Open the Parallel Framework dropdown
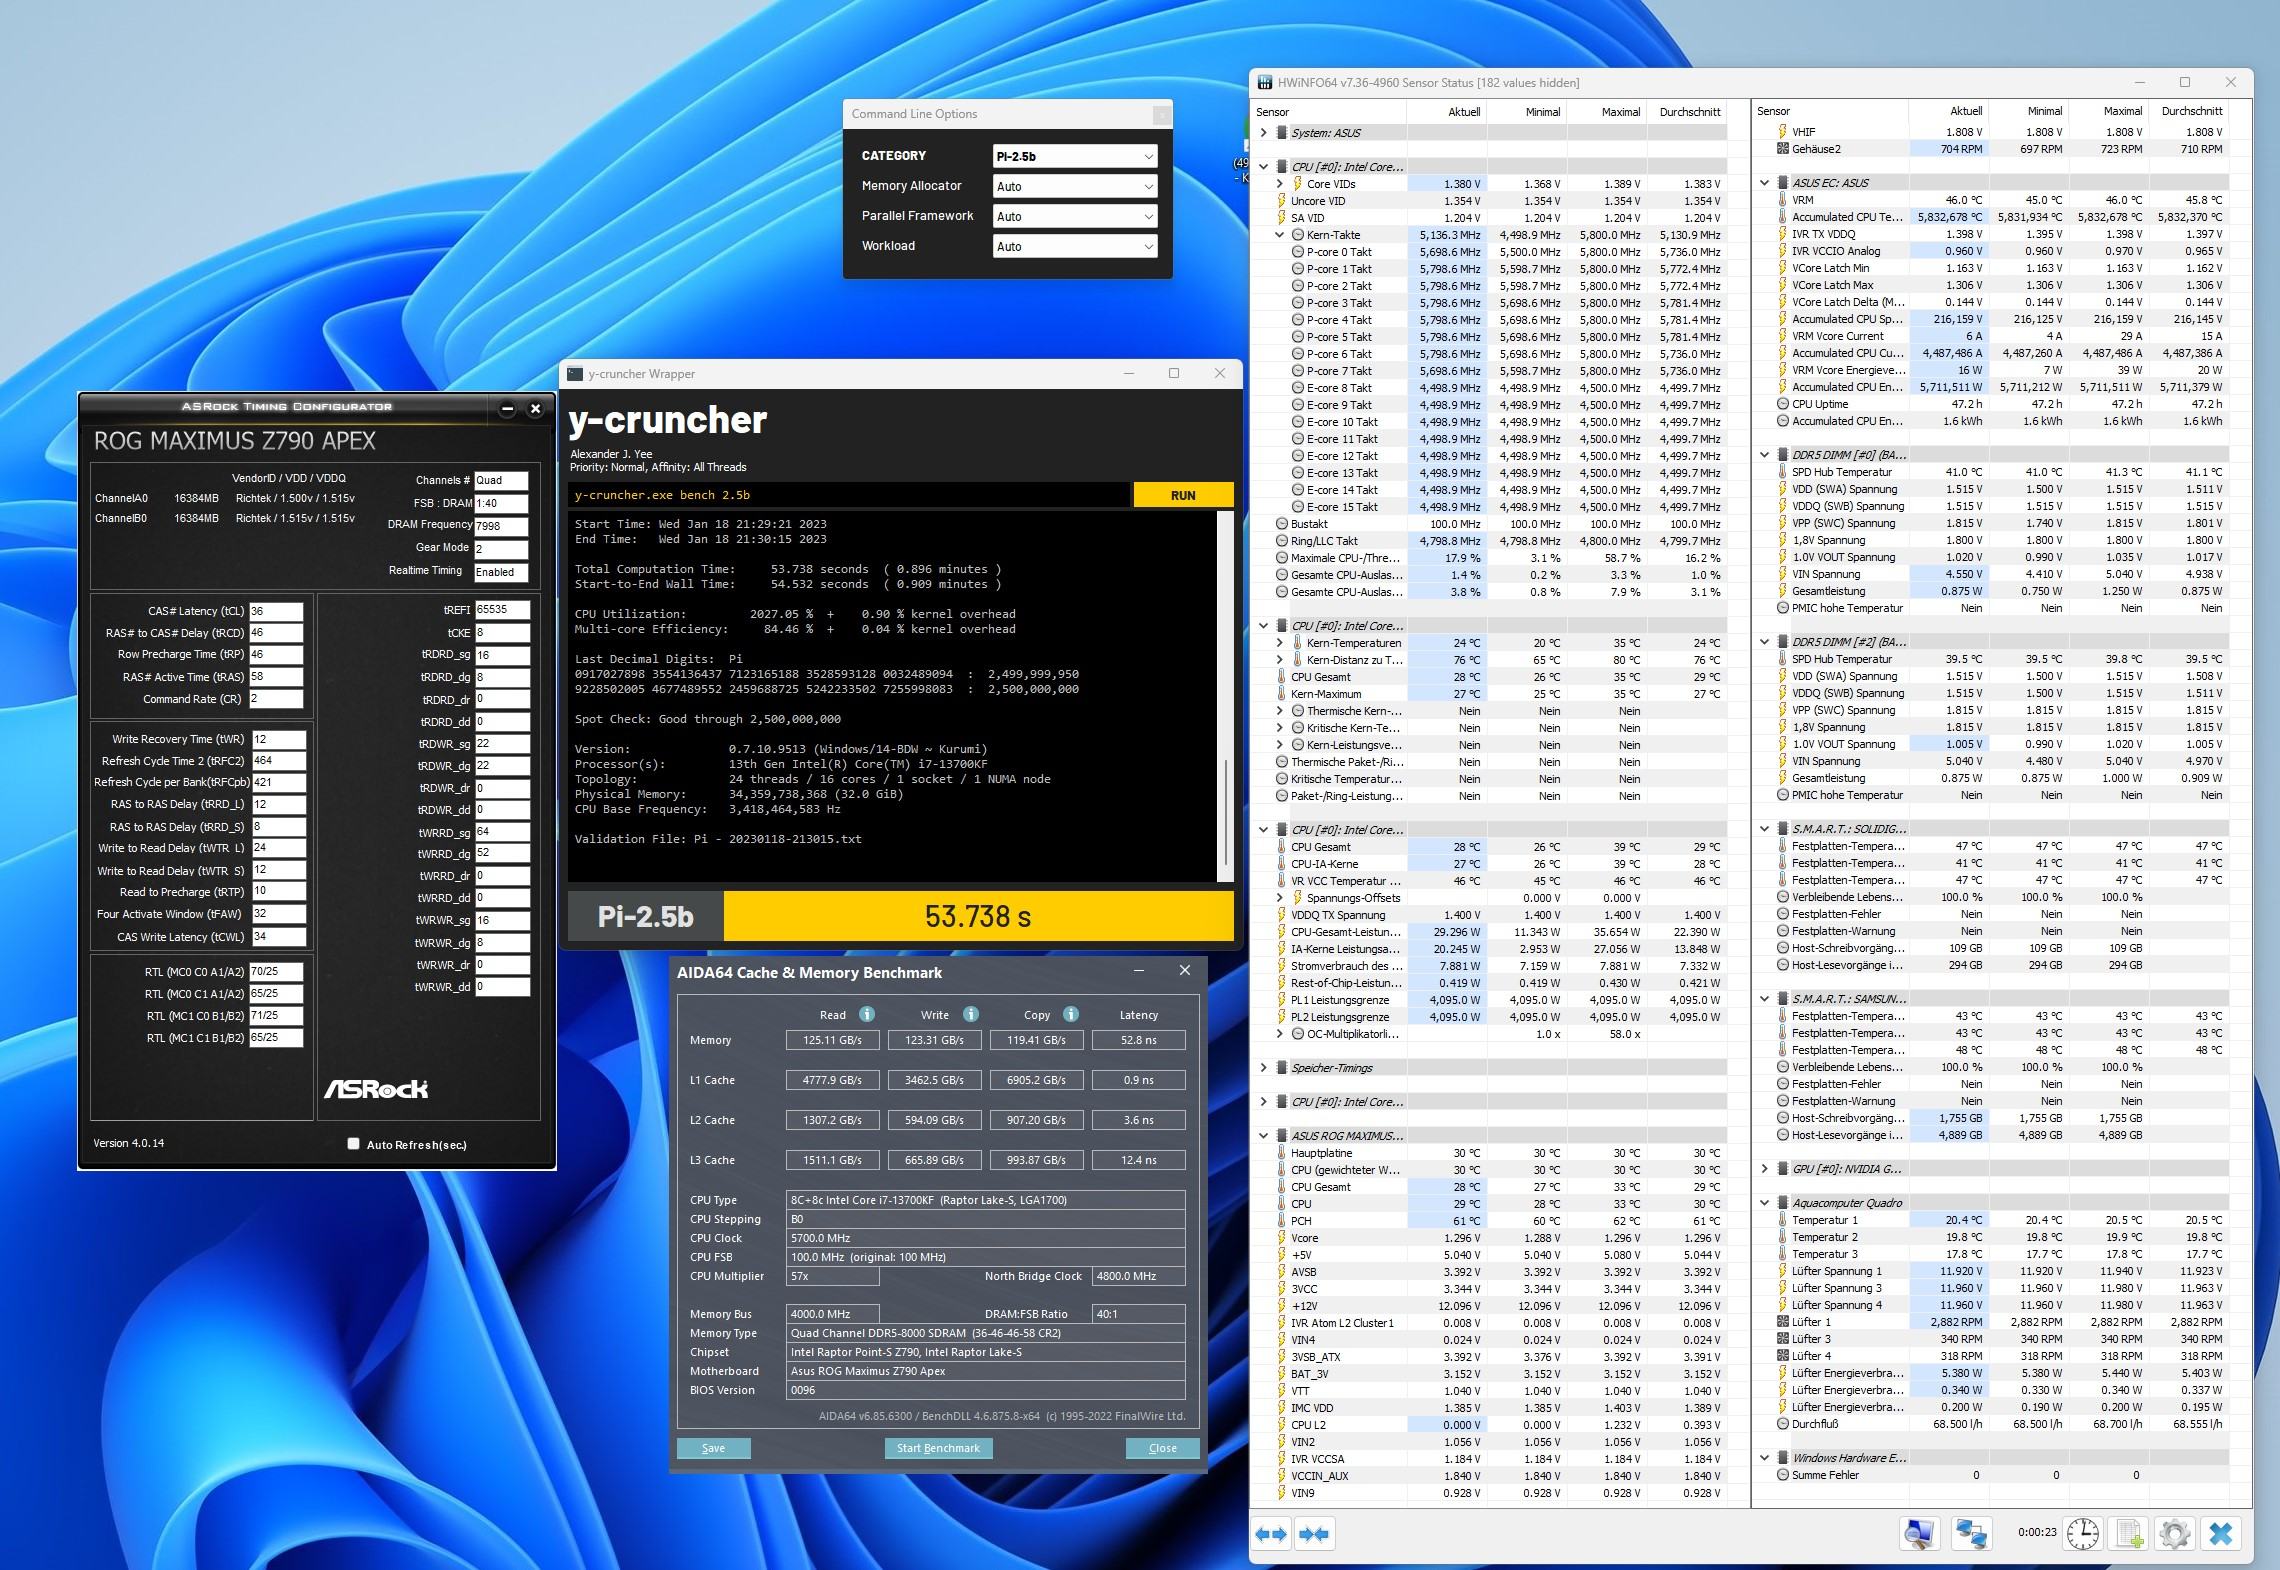 (1074, 217)
